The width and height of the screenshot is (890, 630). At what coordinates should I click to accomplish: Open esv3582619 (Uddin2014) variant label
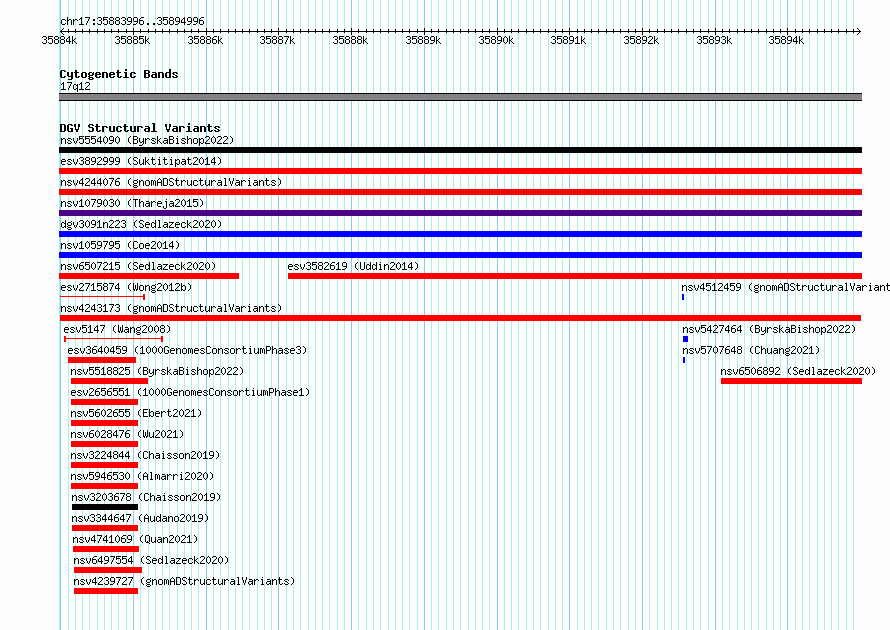(x=353, y=266)
